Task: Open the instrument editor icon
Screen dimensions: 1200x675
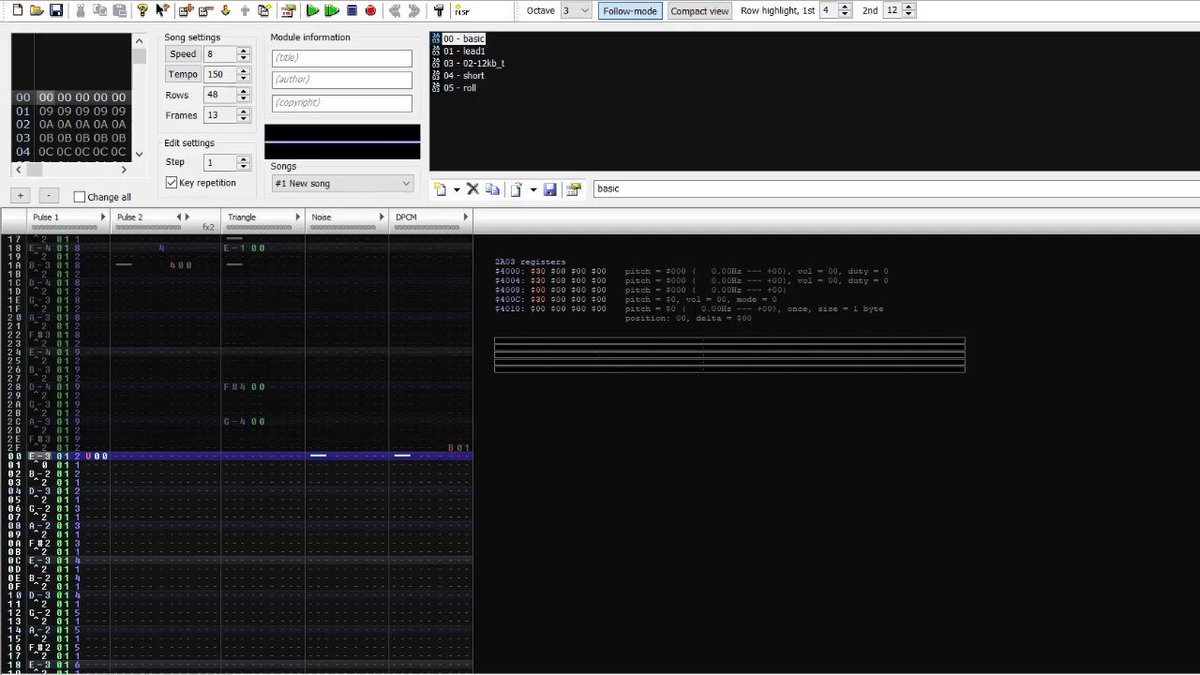Action: 572,189
